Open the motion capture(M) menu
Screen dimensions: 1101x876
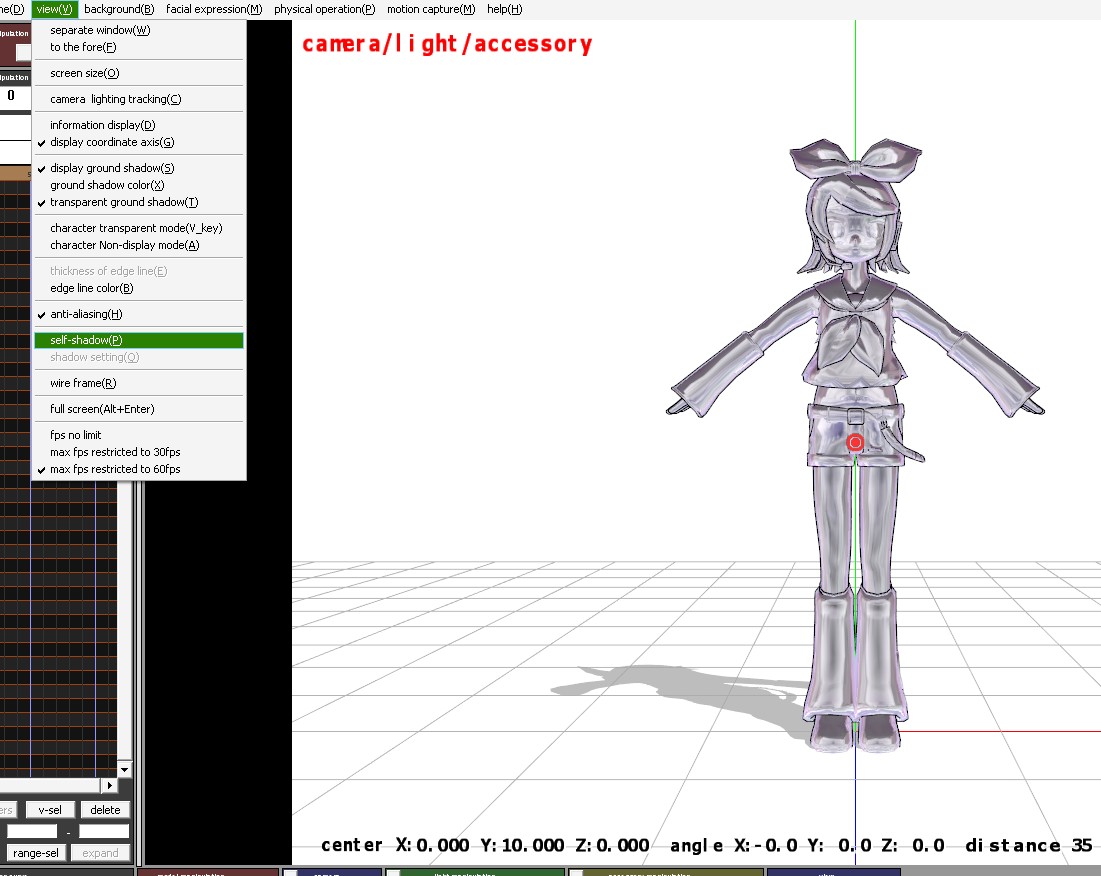pos(431,9)
